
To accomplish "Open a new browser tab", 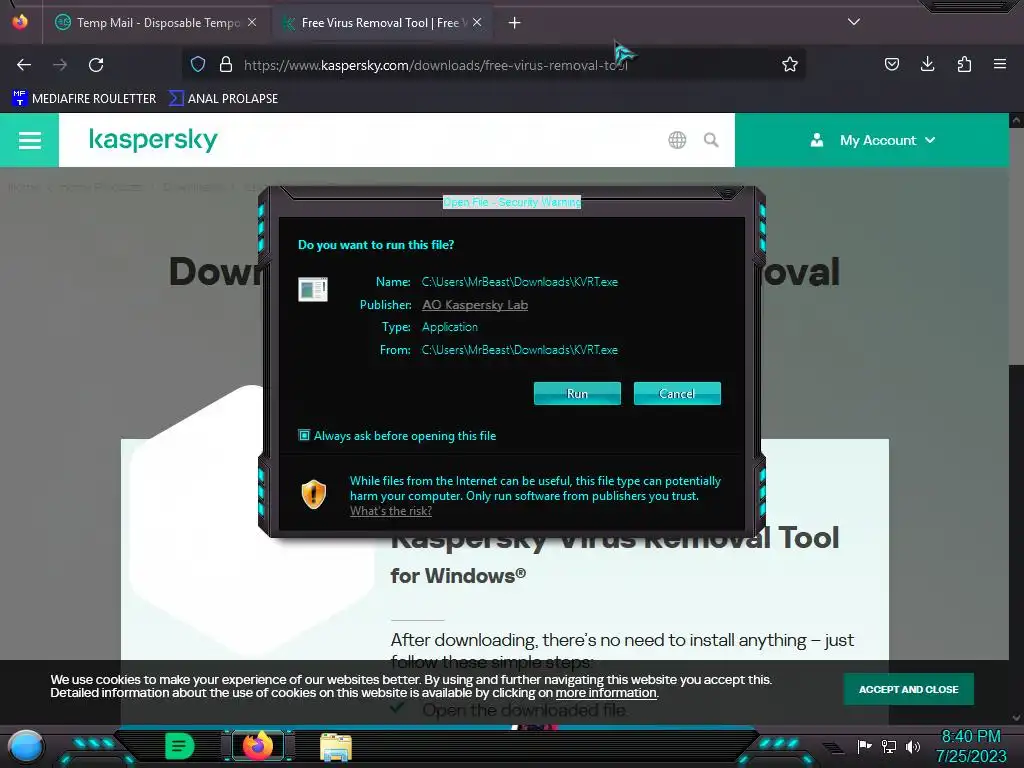I will [515, 23].
